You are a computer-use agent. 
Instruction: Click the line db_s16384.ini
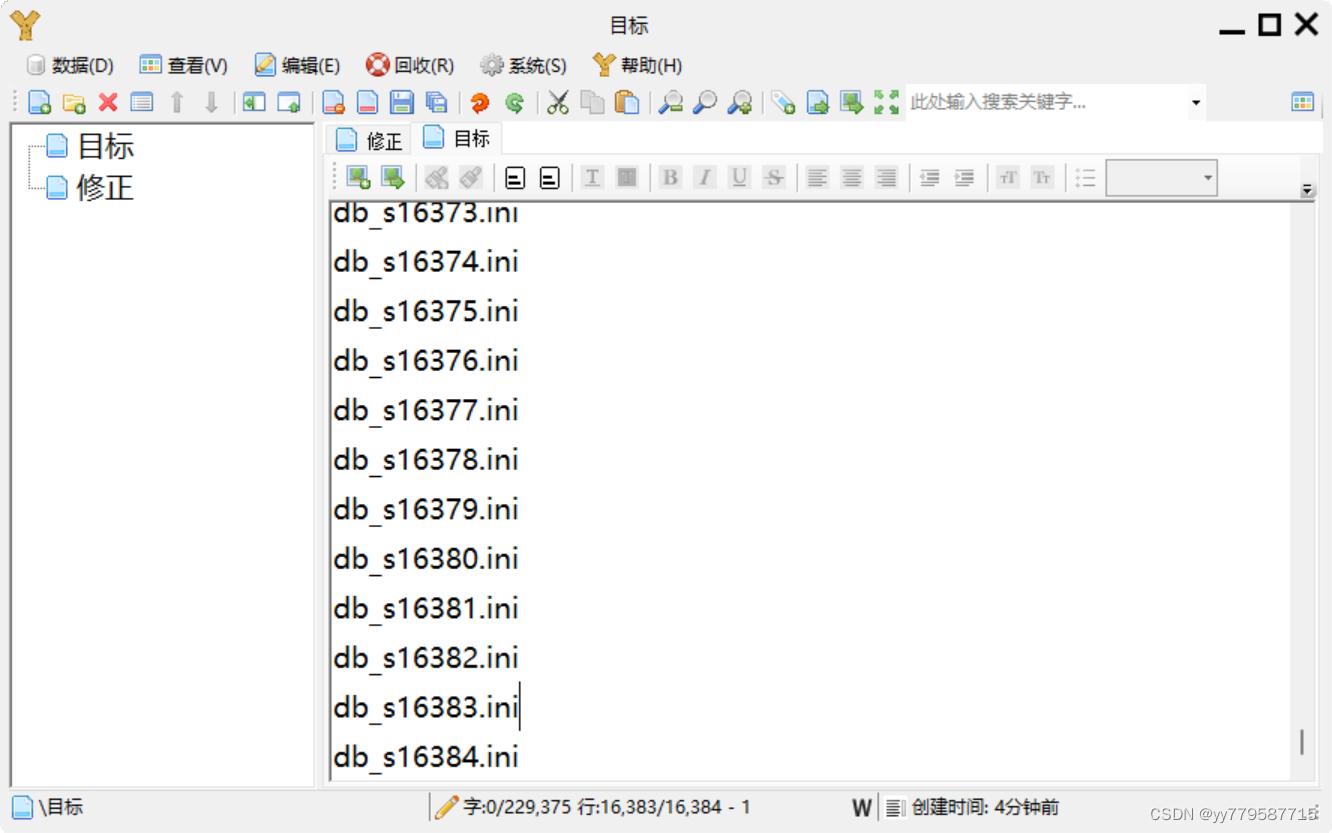pyautogui.click(x=426, y=757)
